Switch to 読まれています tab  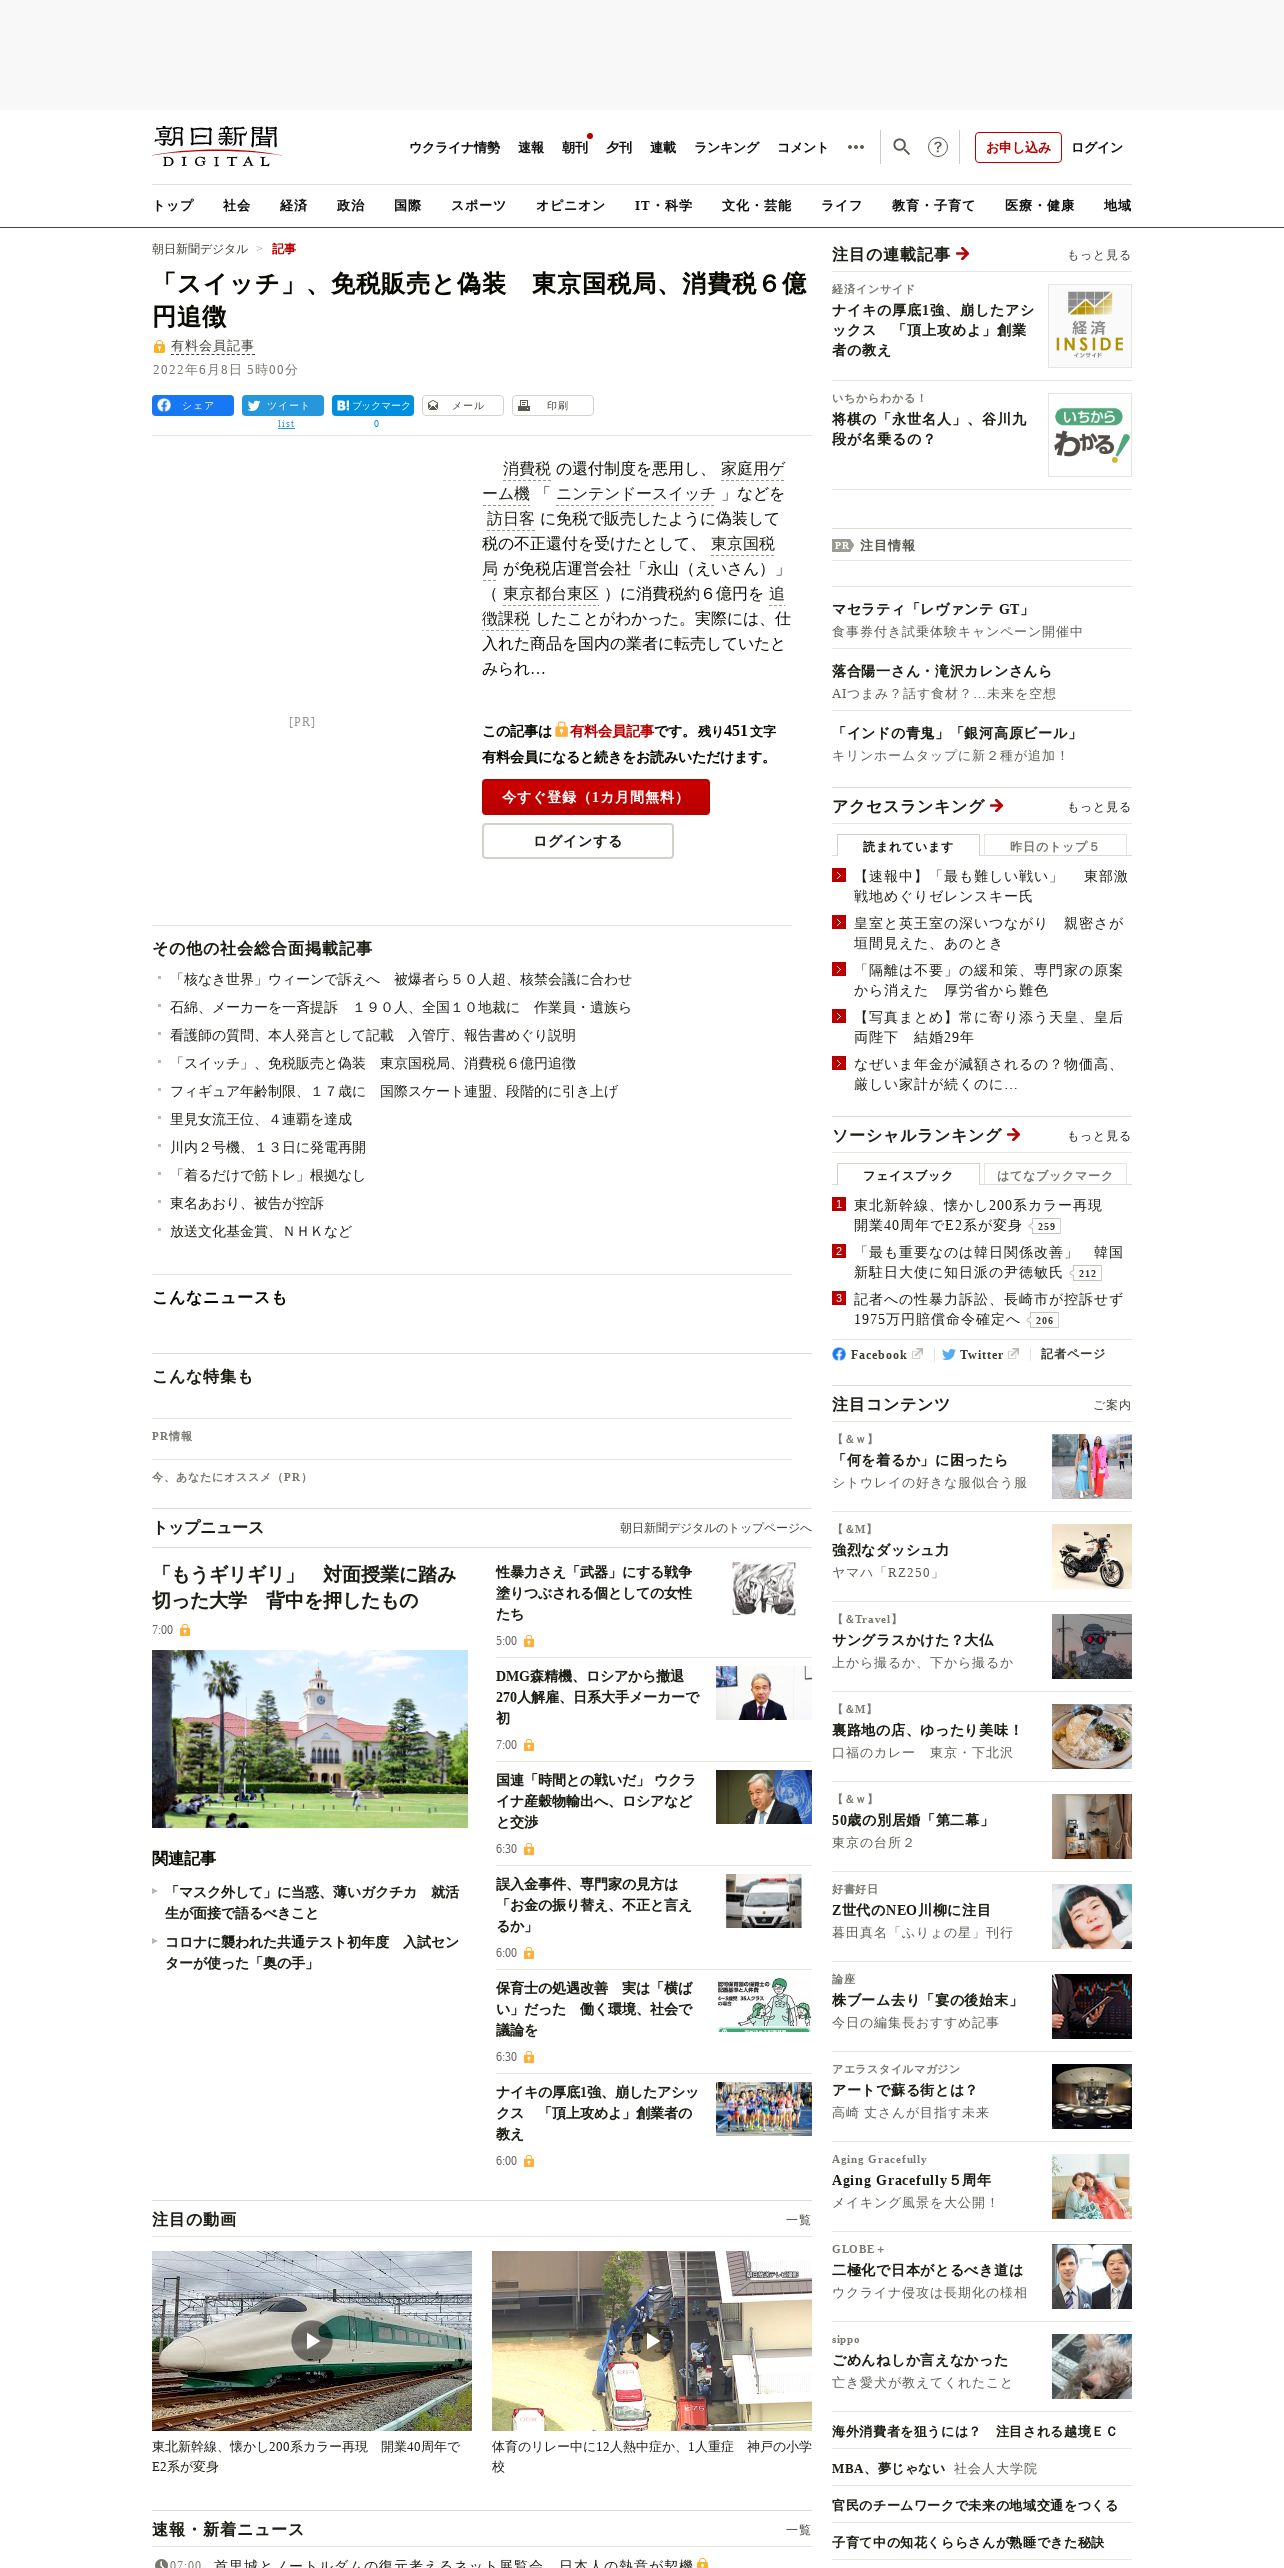[x=908, y=846]
